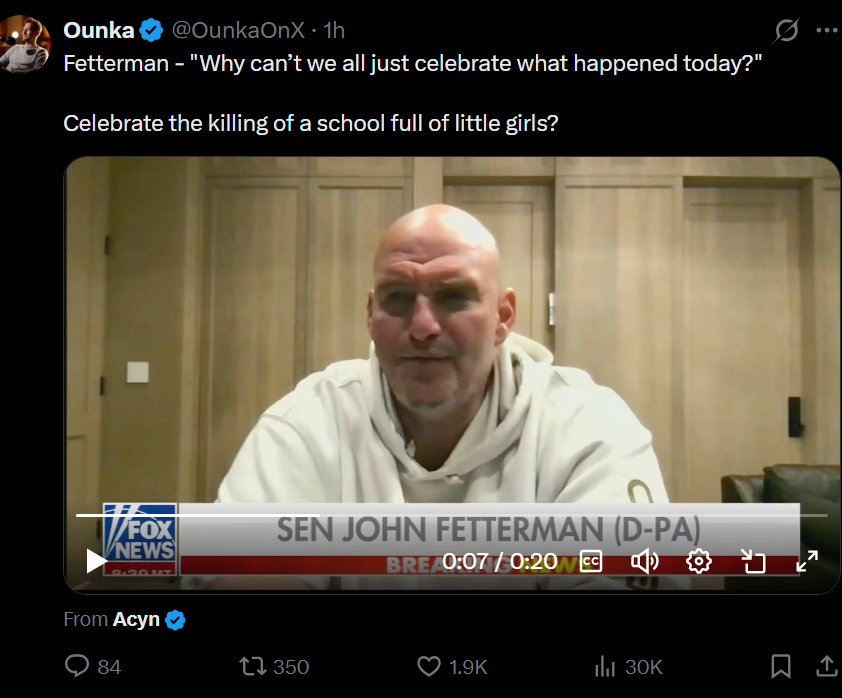Bookmark this post
The width and height of the screenshot is (842, 698).
[782, 666]
